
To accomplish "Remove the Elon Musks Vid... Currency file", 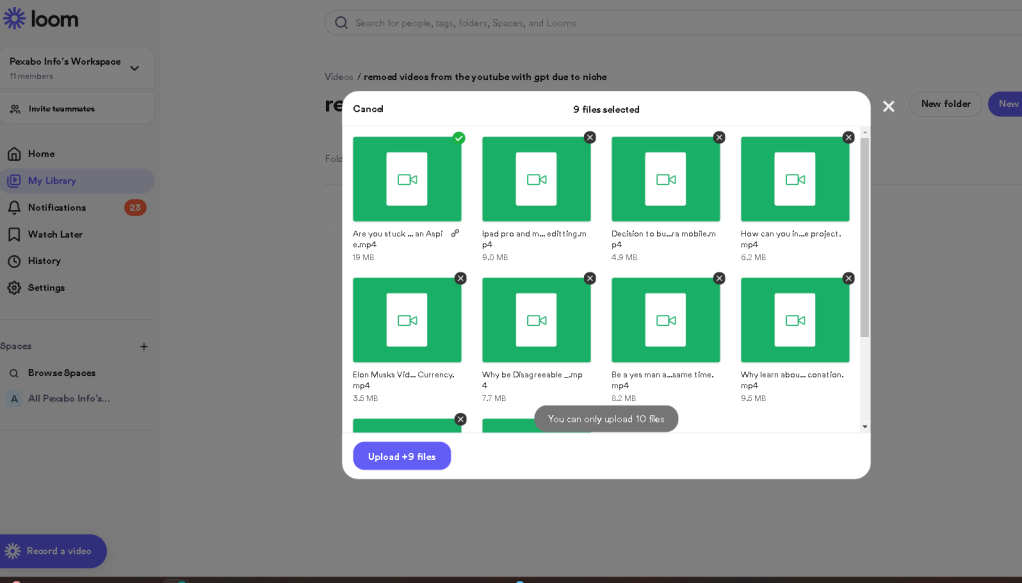I will (461, 278).
